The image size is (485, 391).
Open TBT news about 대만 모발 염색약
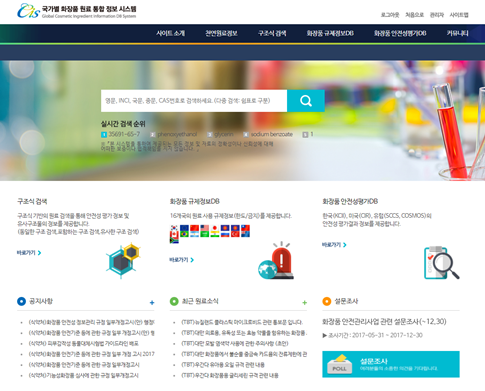coord(235,343)
